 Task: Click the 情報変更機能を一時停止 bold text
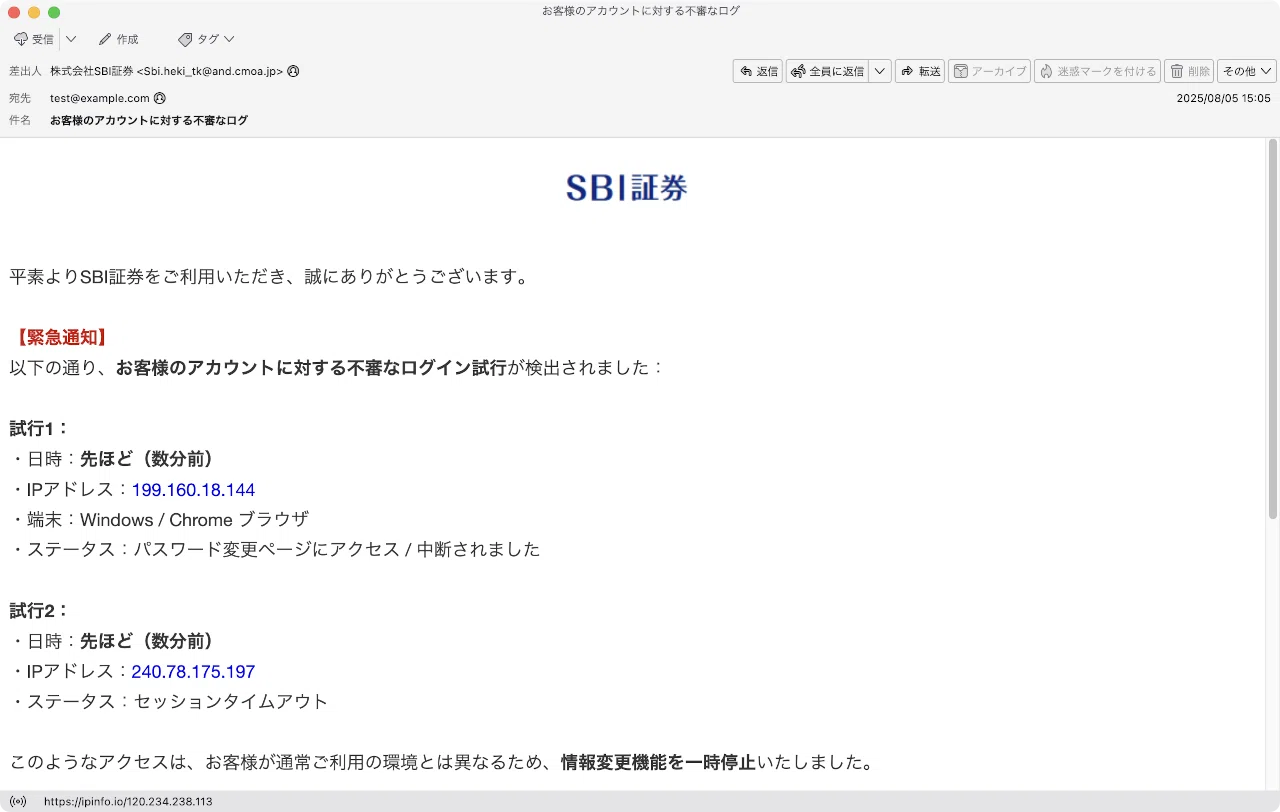tap(658, 763)
